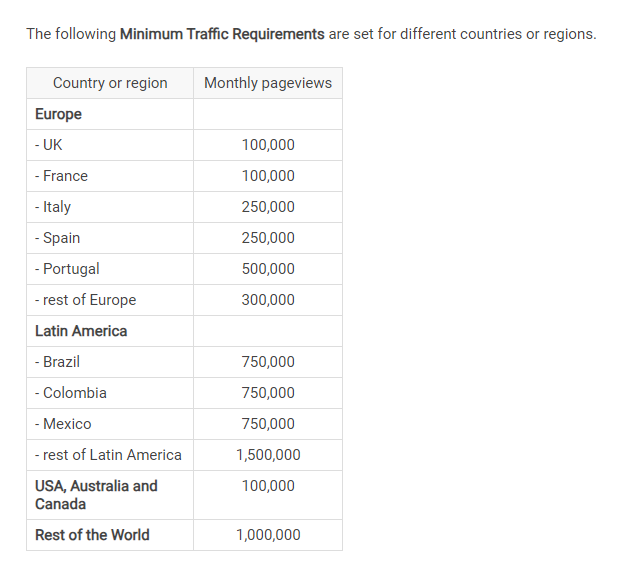Image resolution: width=631 pixels, height=565 pixels.
Task: Click the France pageviews value 100,000
Action: 268,176
